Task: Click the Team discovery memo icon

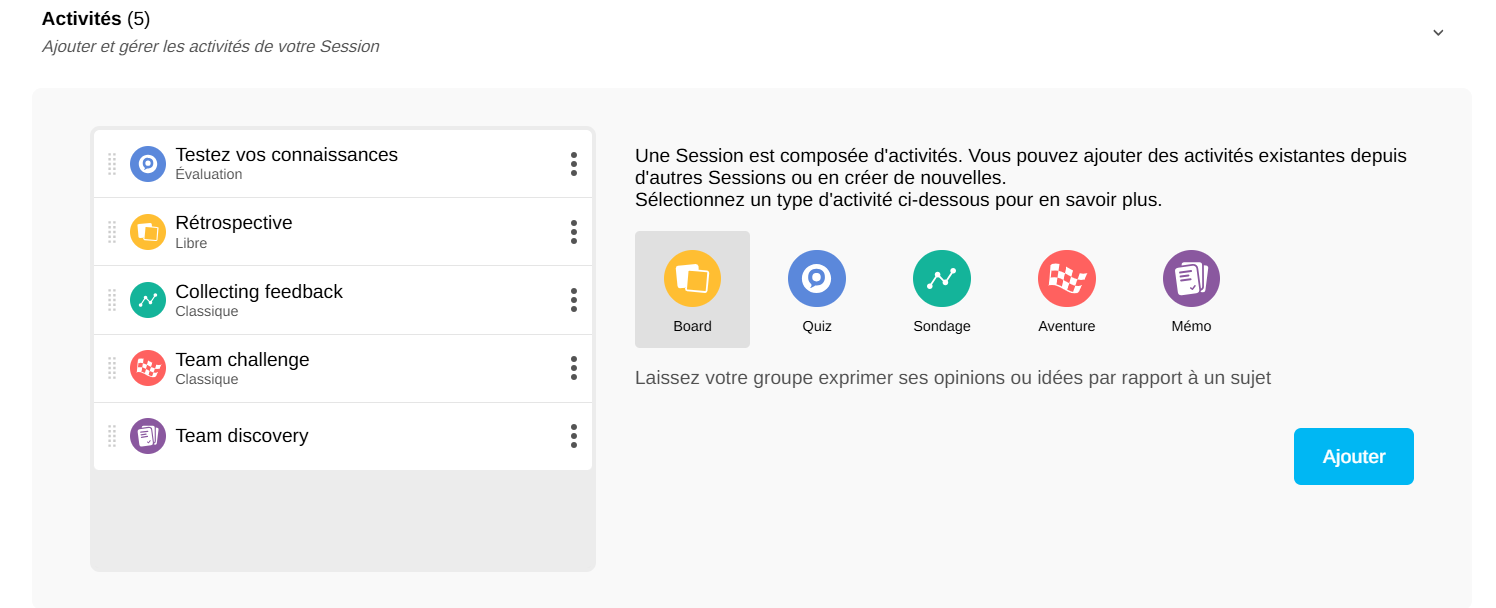Action: click(x=148, y=436)
